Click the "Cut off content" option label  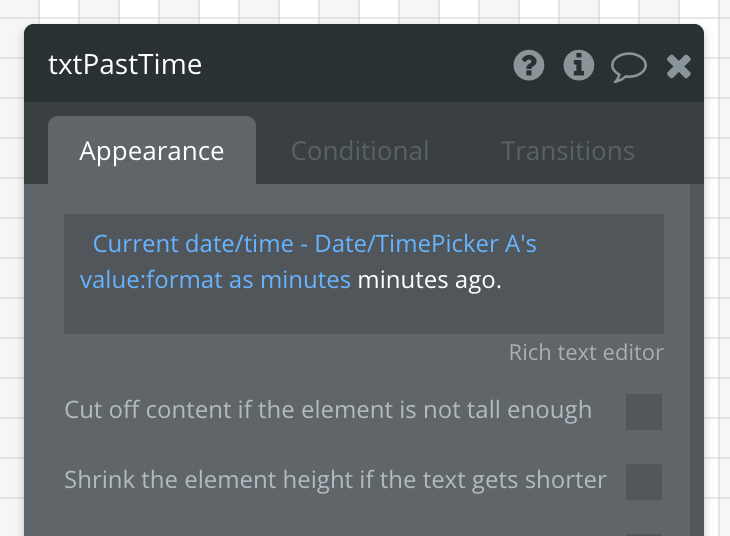328,411
